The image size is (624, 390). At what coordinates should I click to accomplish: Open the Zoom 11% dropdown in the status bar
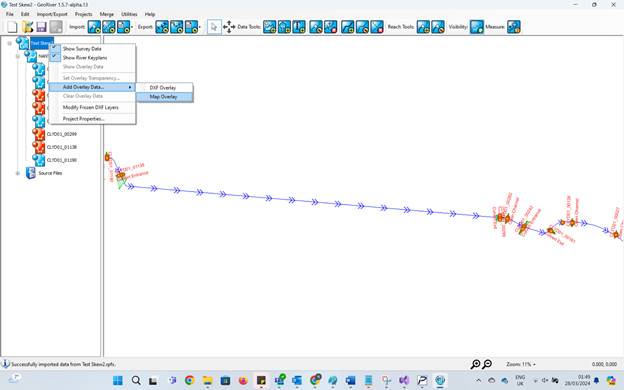point(521,364)
